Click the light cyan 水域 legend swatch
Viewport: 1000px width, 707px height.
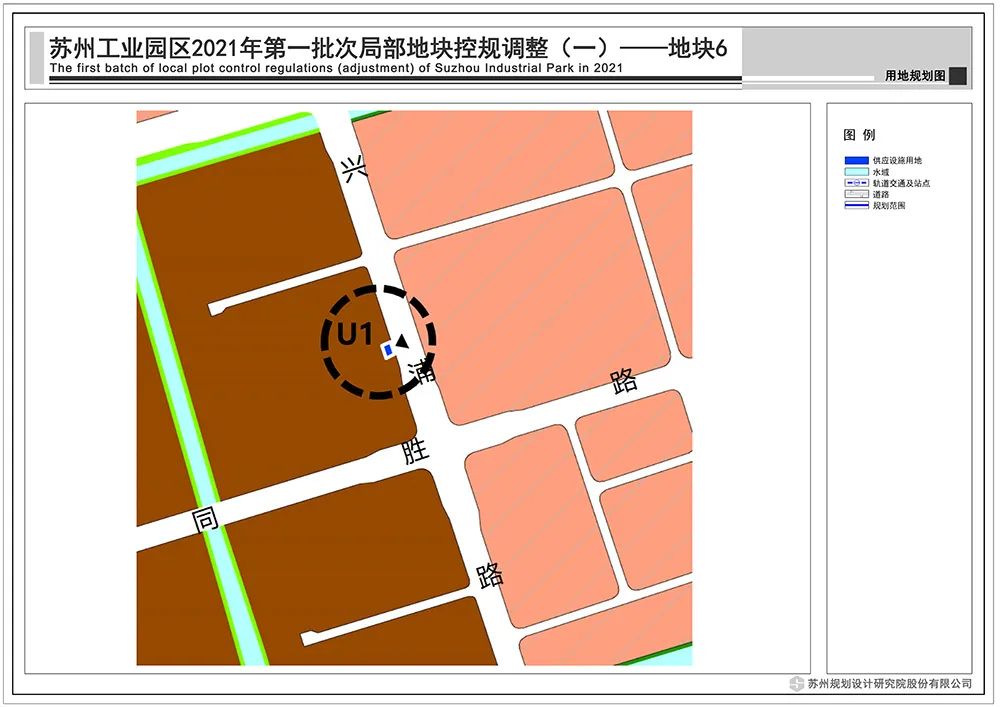(x=856, y=172)
